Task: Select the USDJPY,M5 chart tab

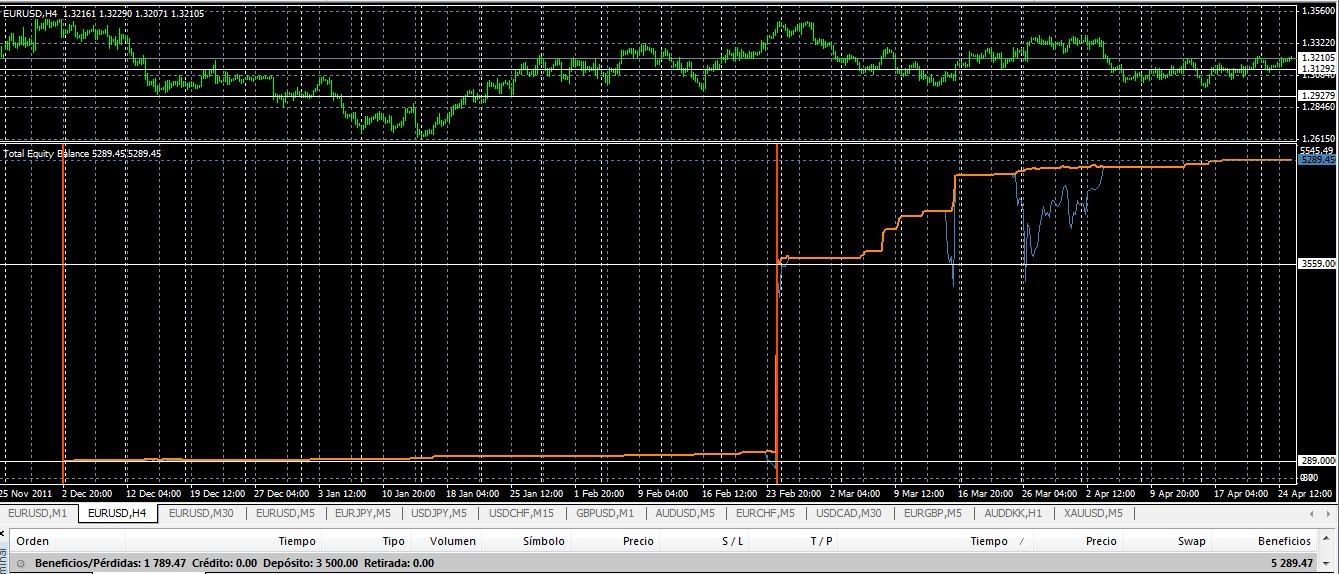Action: 439,513
